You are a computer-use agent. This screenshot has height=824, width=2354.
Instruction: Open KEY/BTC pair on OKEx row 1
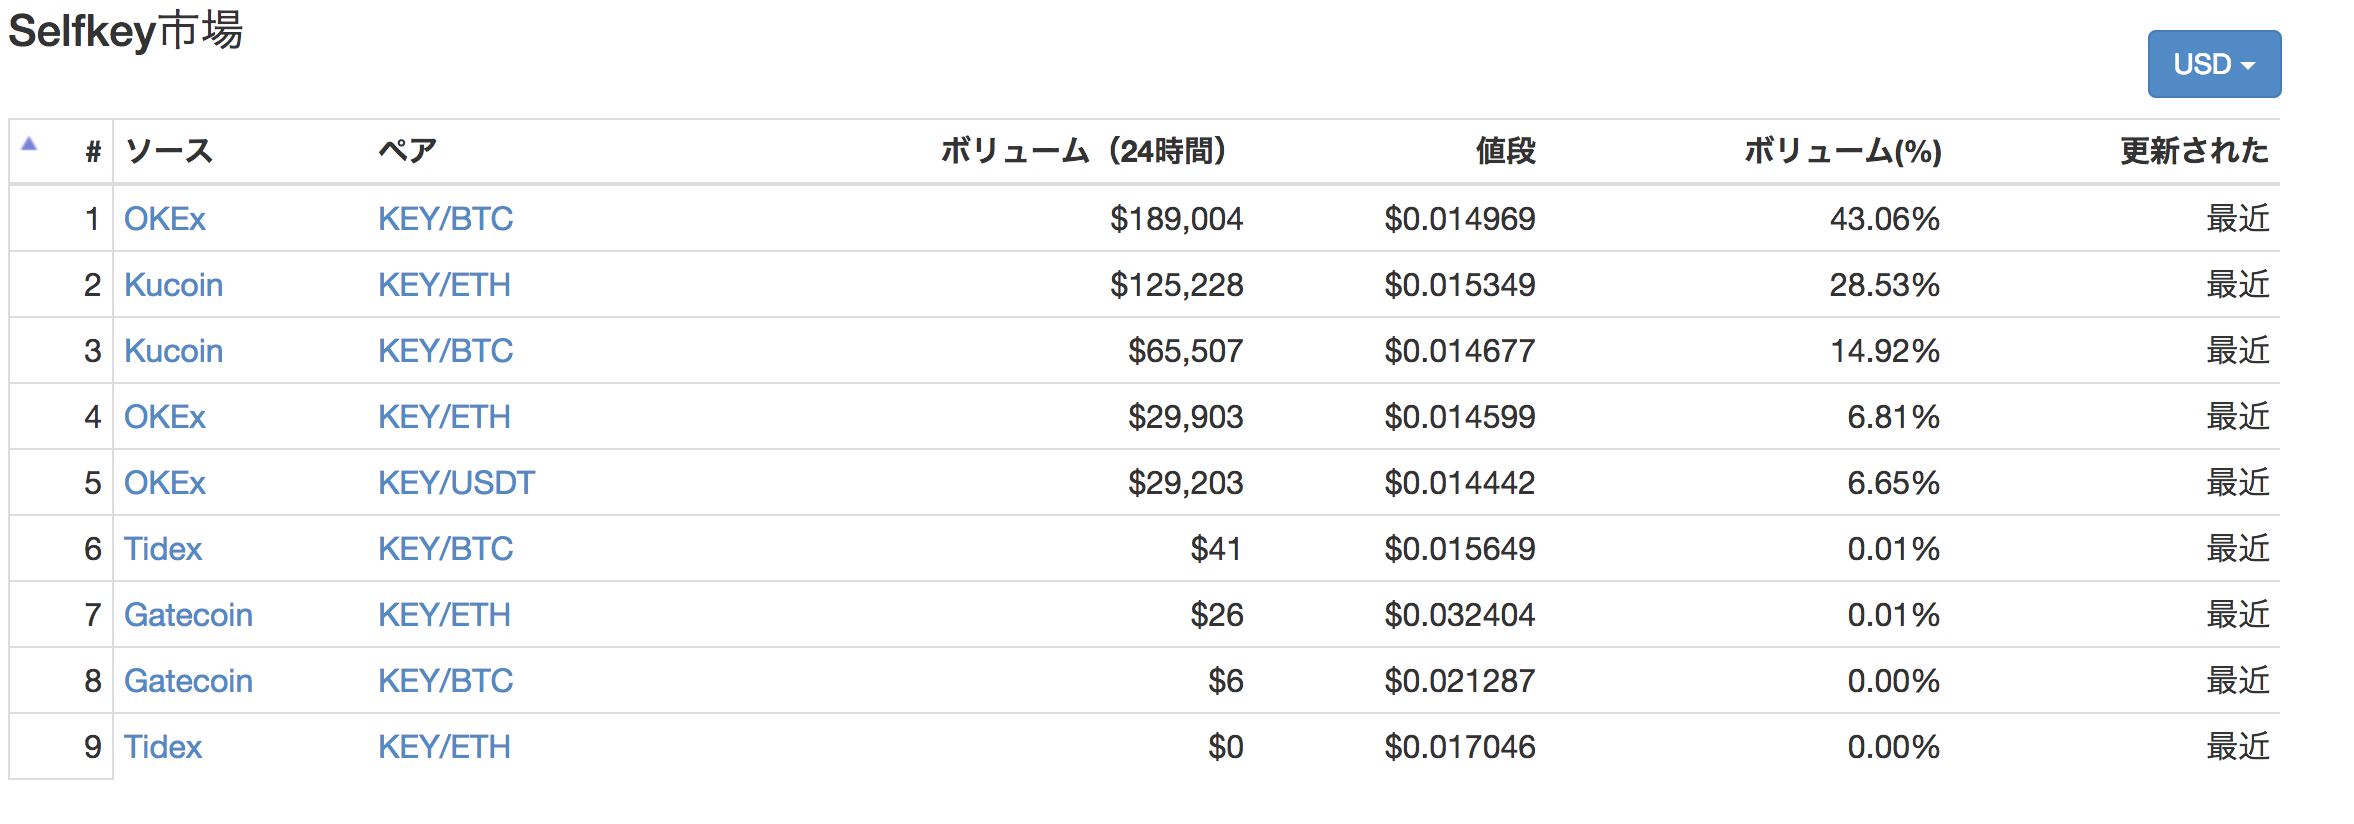[x=445, y=218]
